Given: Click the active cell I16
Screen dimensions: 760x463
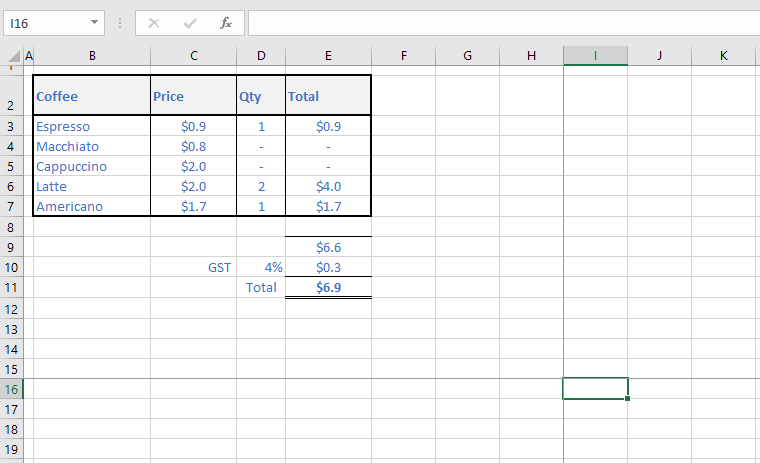Looking at the screenshot, I should pyautogui.click(x=595, y=388).
